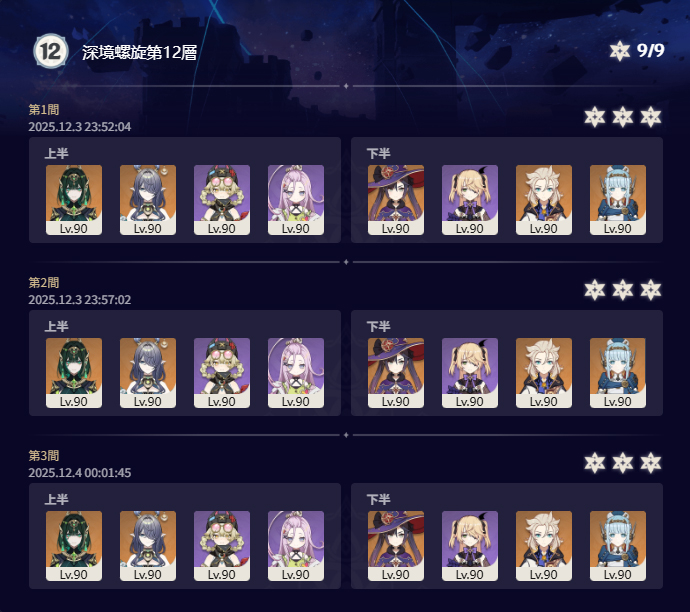This screenshot has width=690, height=612.
Task: Select the witch-hat character in Chamber 1 second half
Action: (x=396, y=200)
